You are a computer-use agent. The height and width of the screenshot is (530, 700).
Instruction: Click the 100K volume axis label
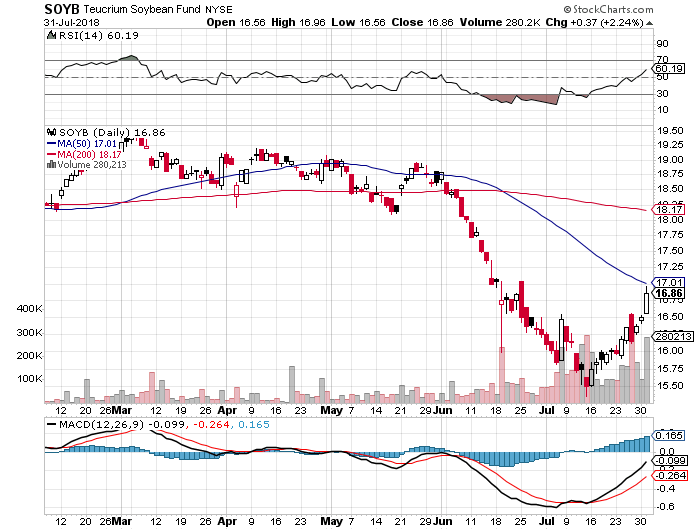coord(30,379)
